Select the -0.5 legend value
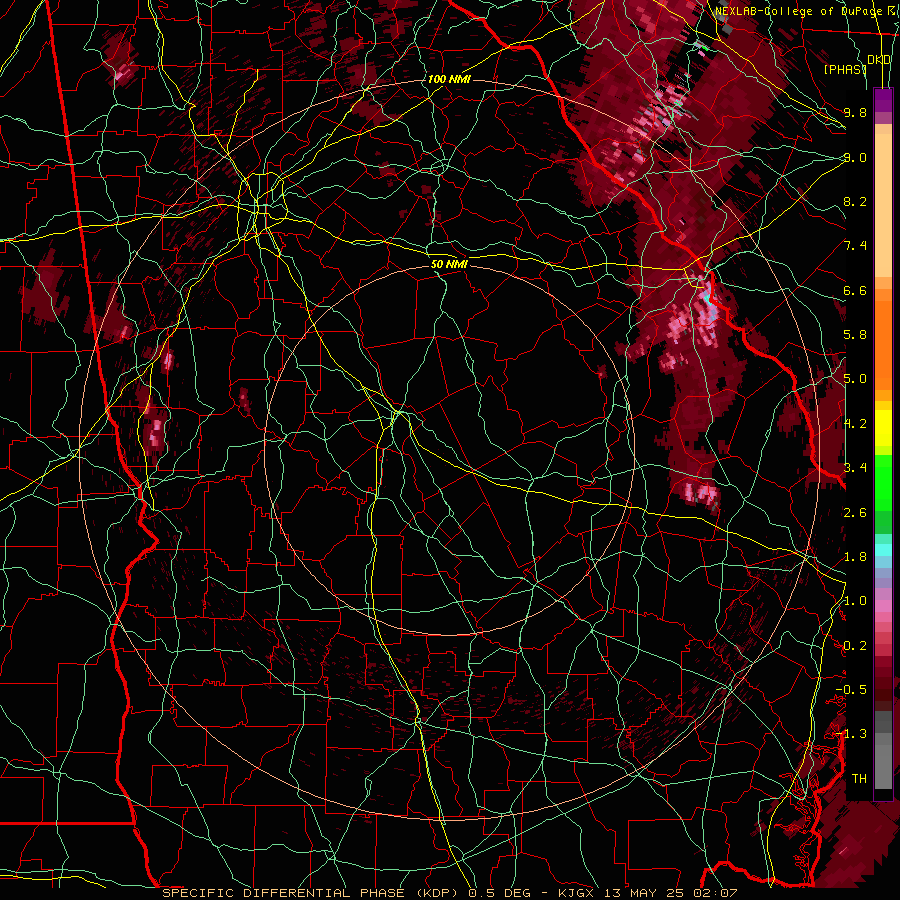Screen dimensions: 900x900 (x=851, y=690)
